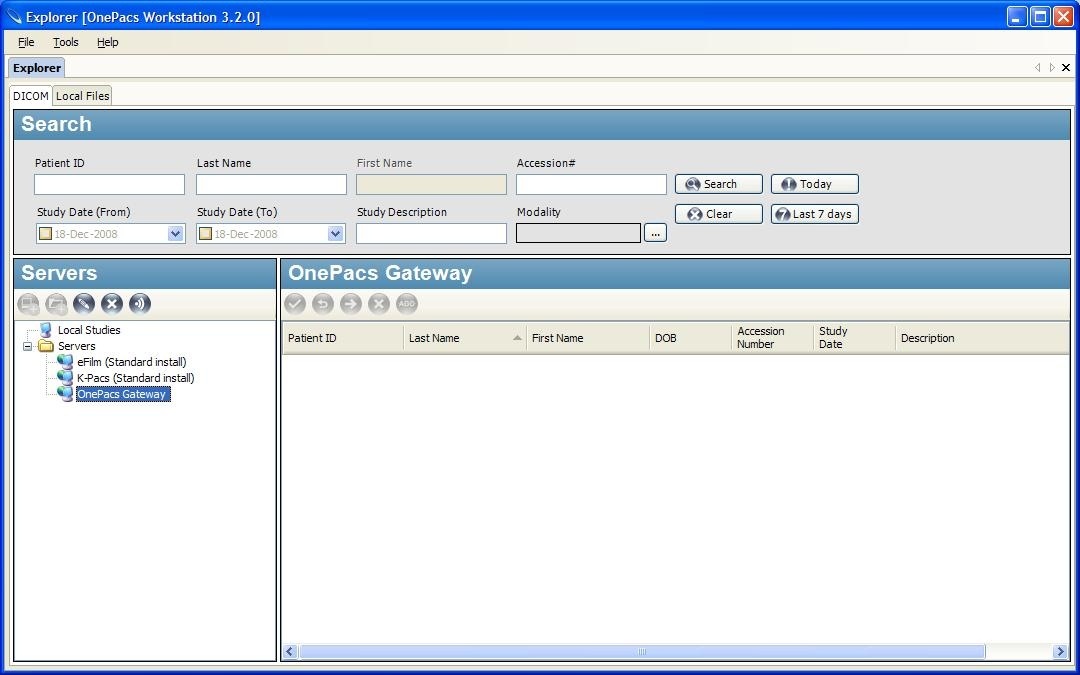This screenshot has height=675, width=1080.
Task: Click the disabled First Name field
Action: [x=431, y=184]
